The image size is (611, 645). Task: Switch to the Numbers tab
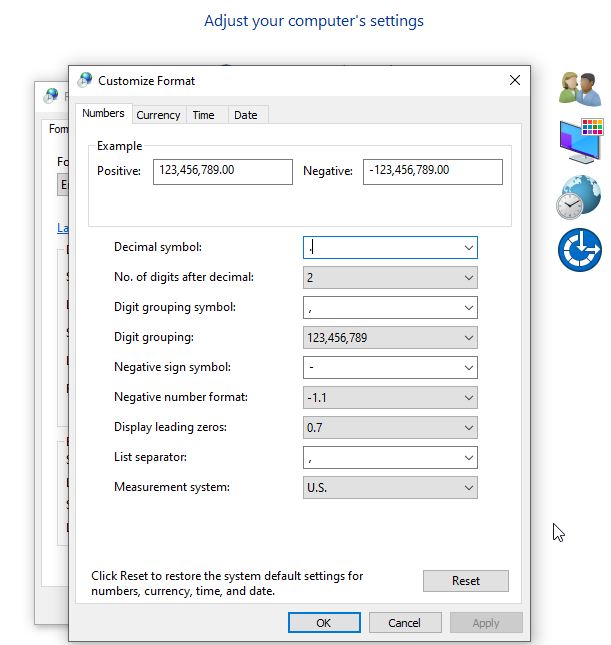coord(103,113)
